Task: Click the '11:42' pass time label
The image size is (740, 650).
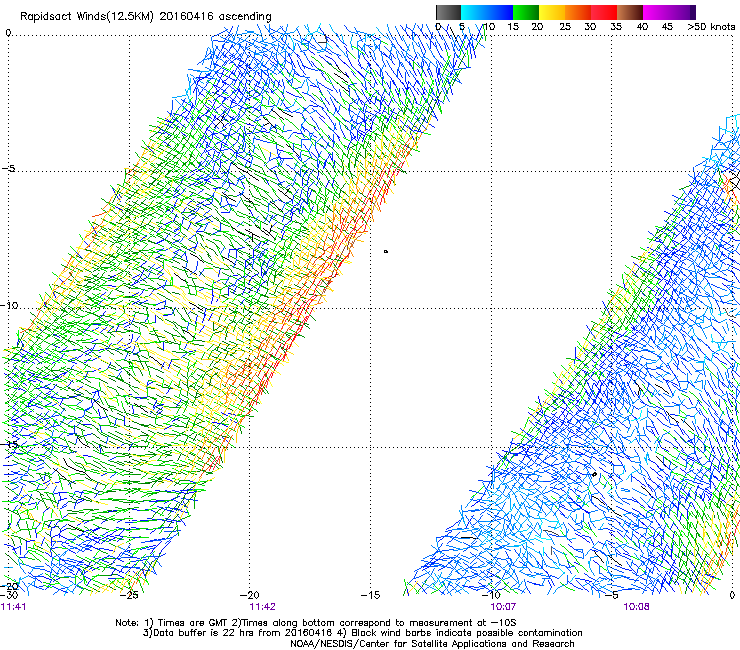Action: click(x=262, y=606)
